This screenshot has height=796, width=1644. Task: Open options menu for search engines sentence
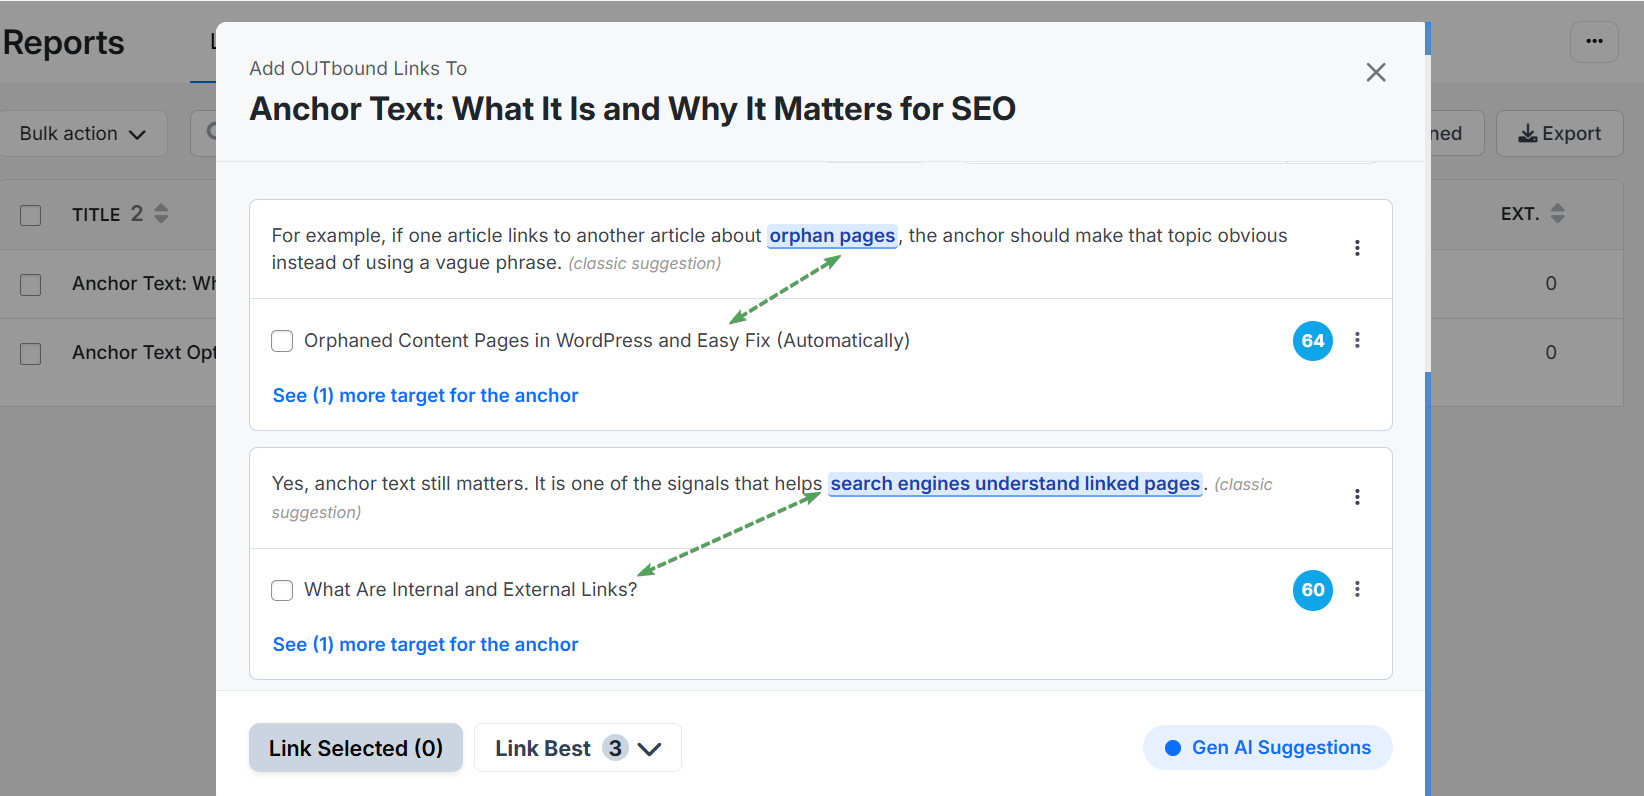coord(1357,497)
